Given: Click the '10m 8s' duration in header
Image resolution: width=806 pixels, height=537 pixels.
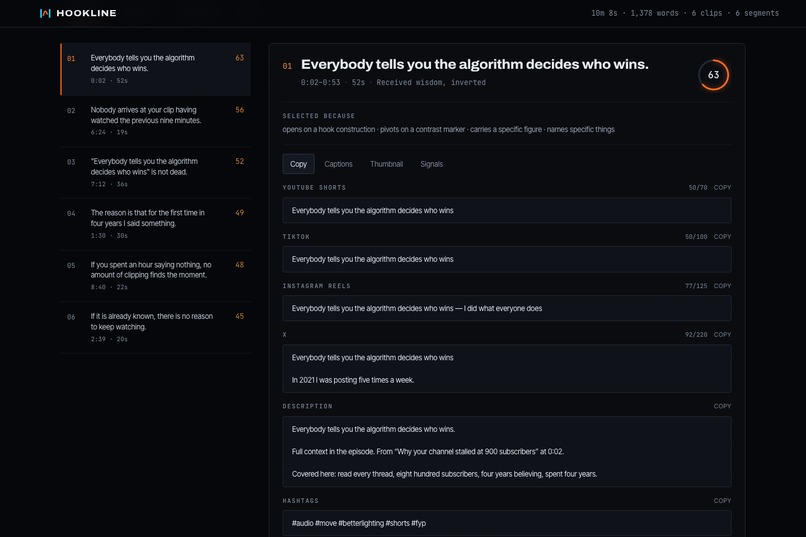Looking at the screenshot, I should (604, 13).
